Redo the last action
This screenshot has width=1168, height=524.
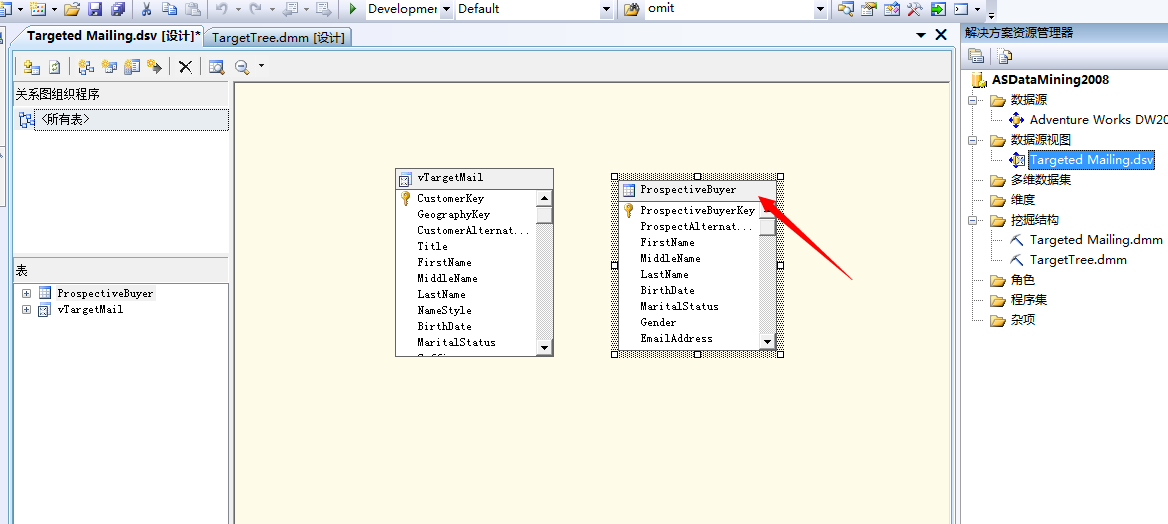257,9
